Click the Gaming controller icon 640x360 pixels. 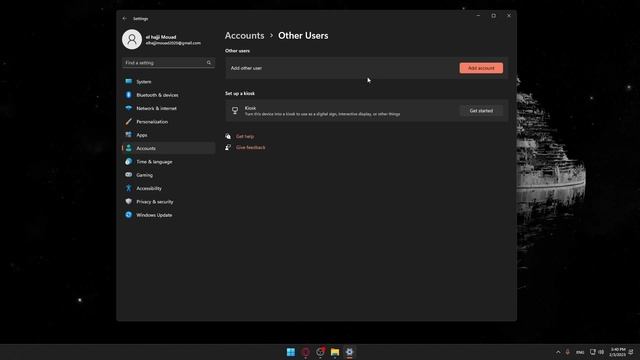[129, 175]
